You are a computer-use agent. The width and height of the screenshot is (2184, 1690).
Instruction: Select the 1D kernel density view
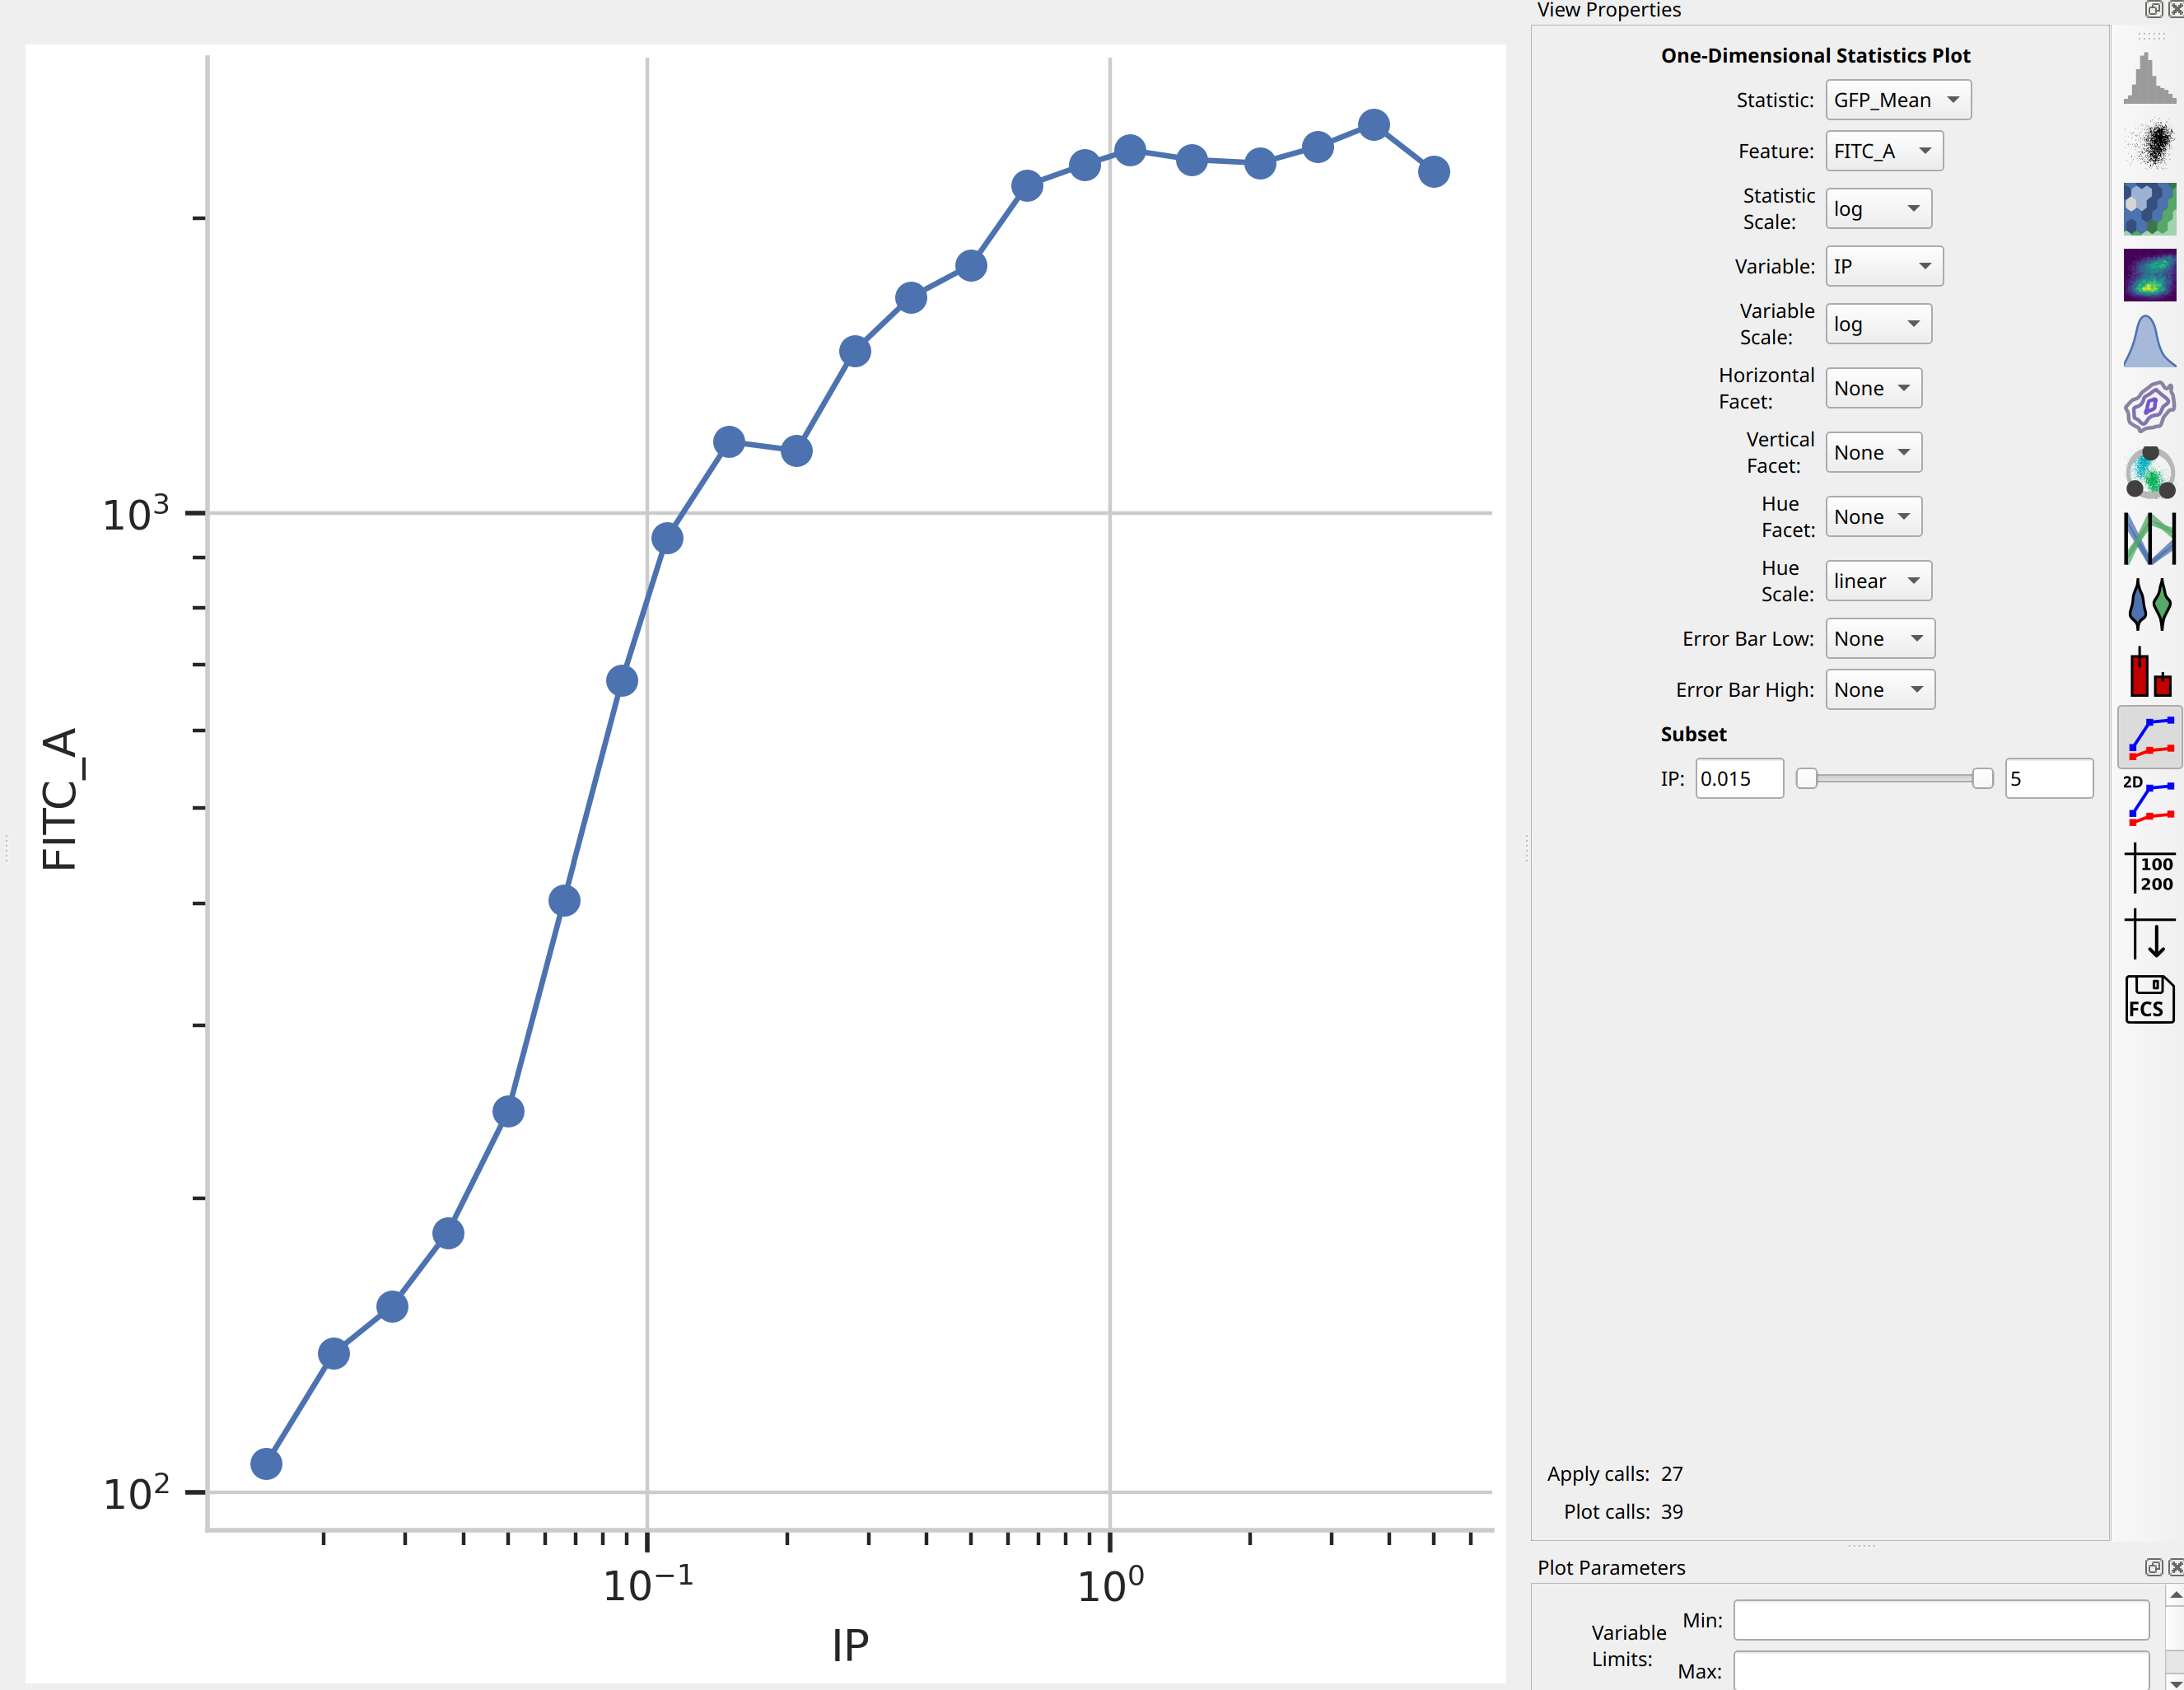pos(2149,341)
